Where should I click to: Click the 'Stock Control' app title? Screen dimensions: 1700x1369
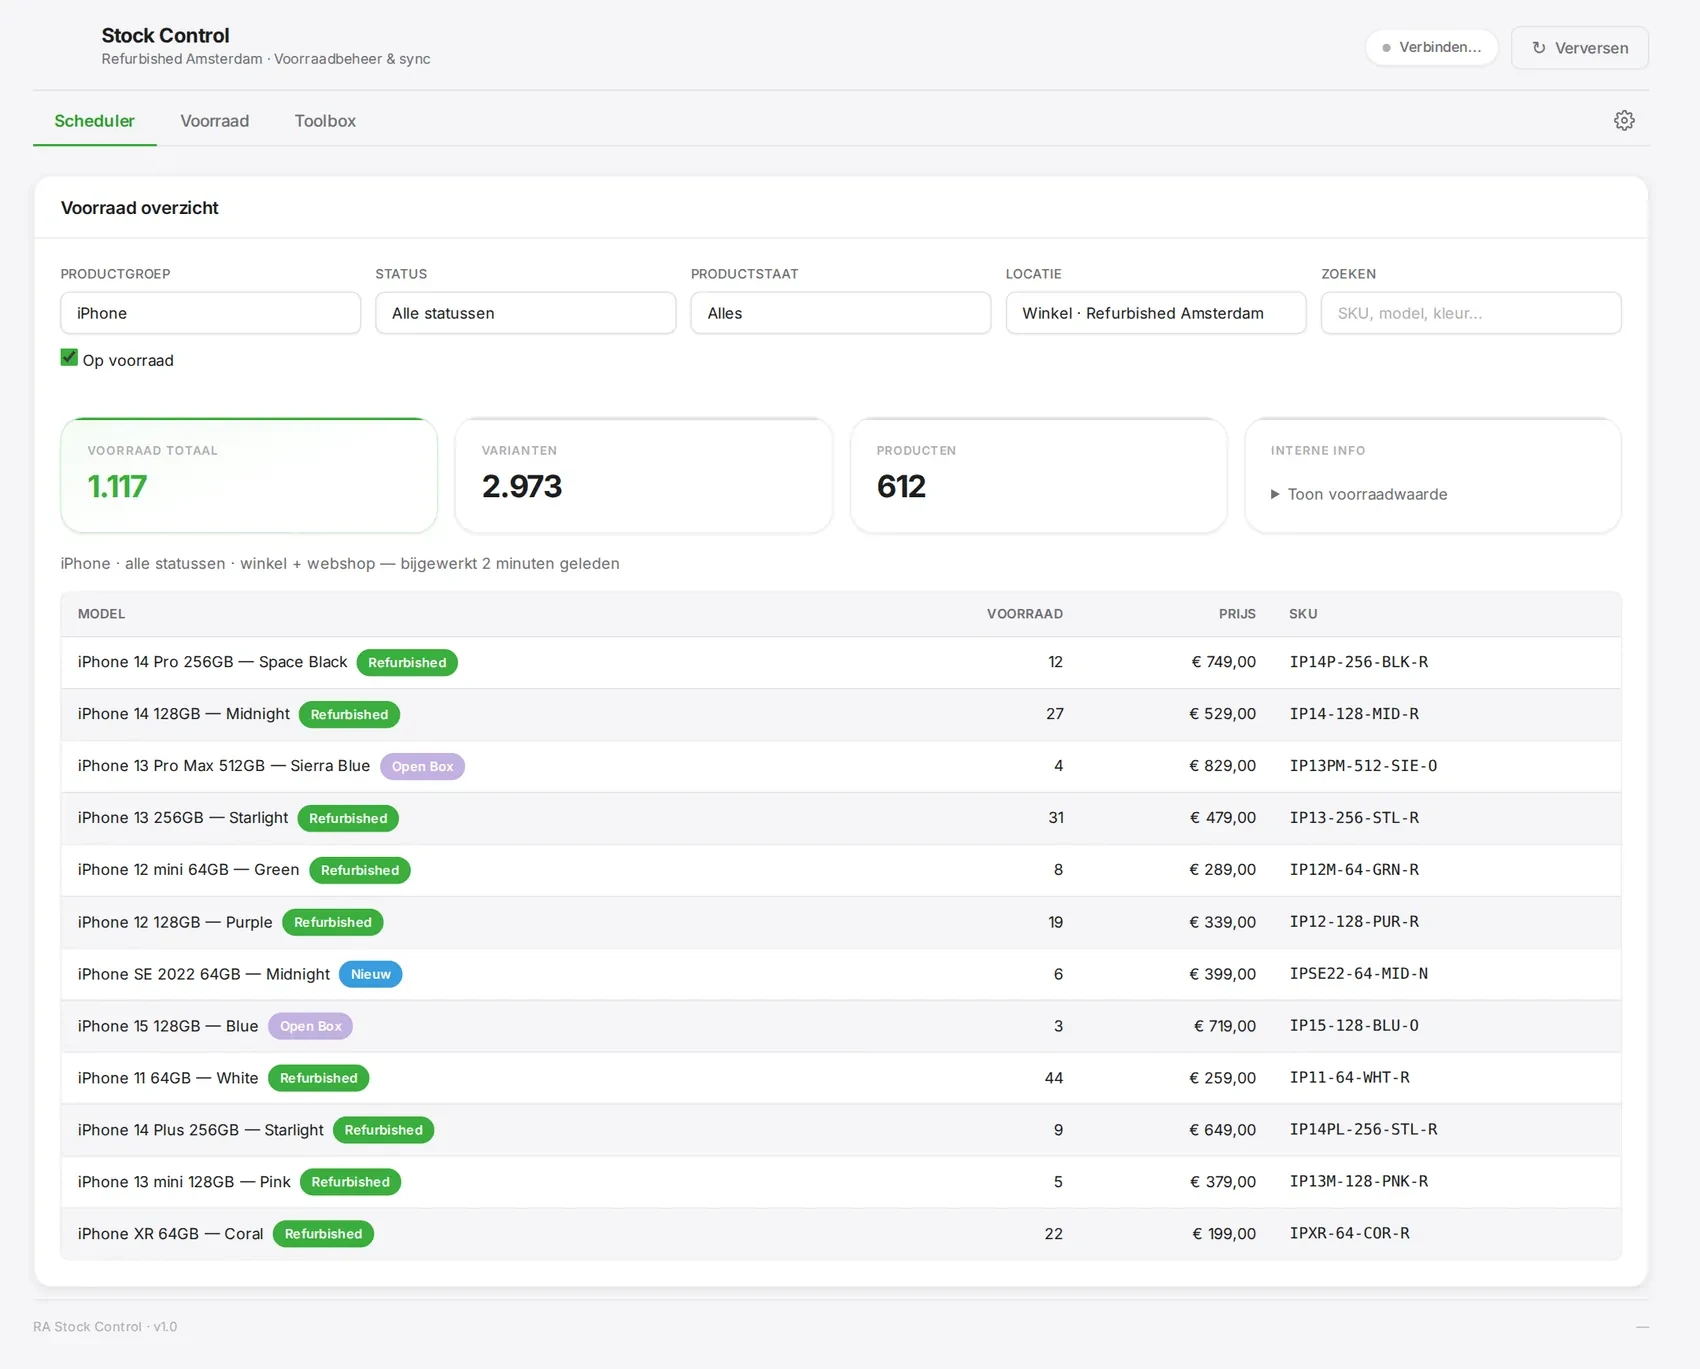pos(165,35)
